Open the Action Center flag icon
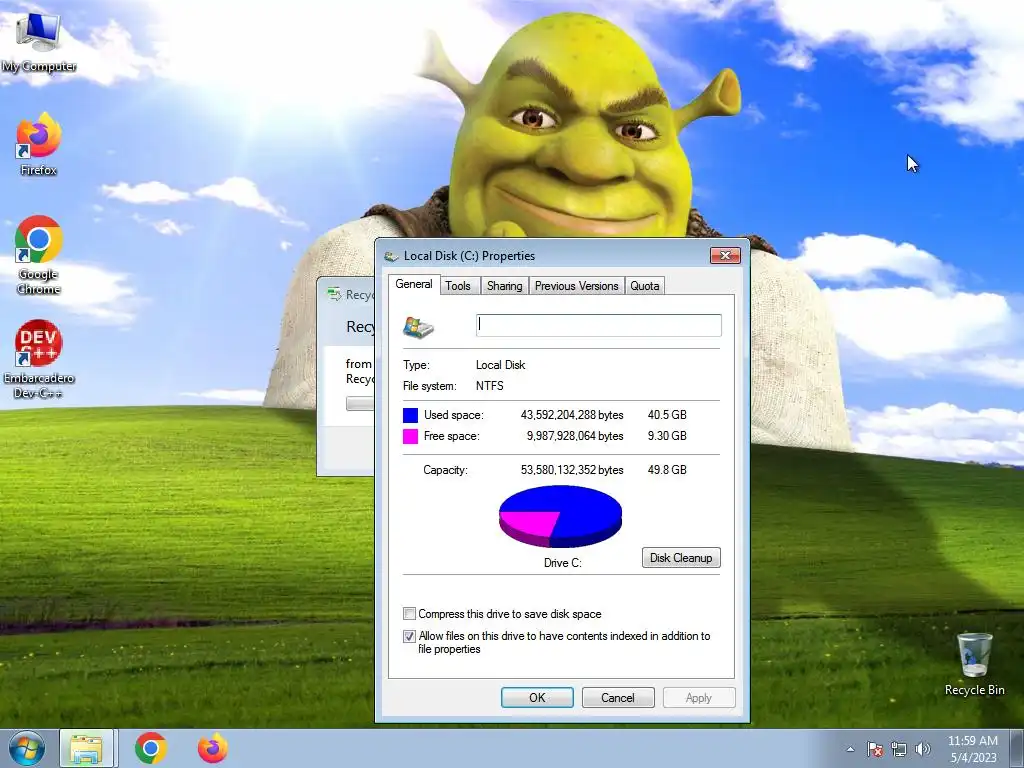This screenshot has height=768, width=1024. point(874,749)
